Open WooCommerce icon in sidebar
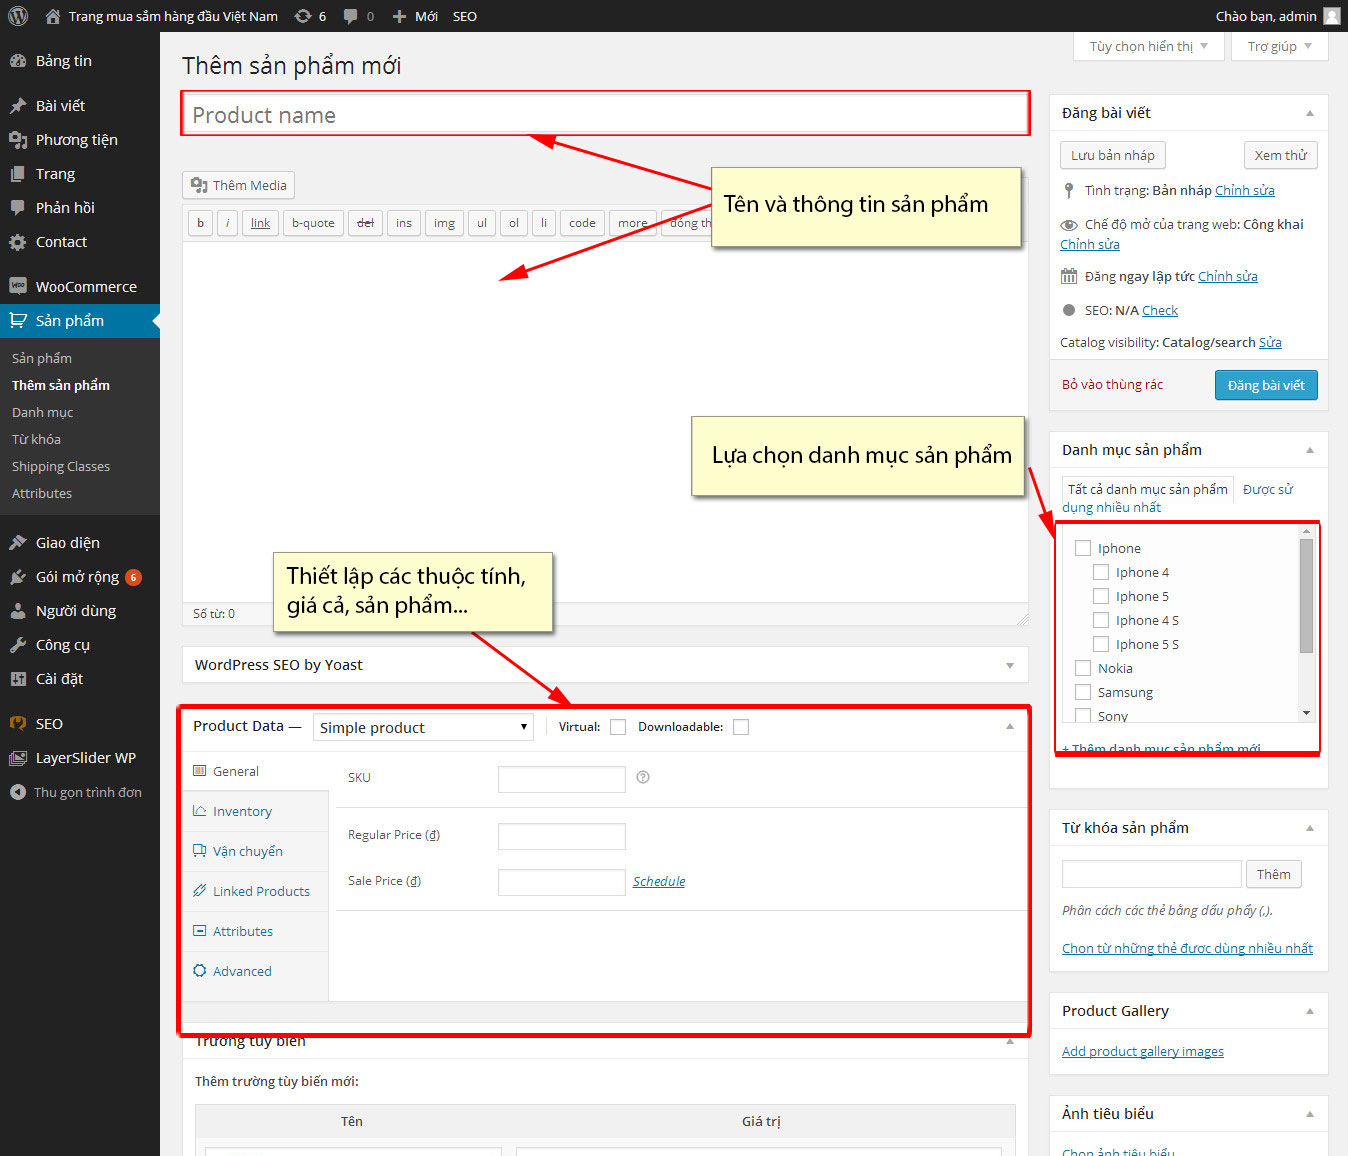This screenshot has height=1156, width=1348. coord(18,287)
